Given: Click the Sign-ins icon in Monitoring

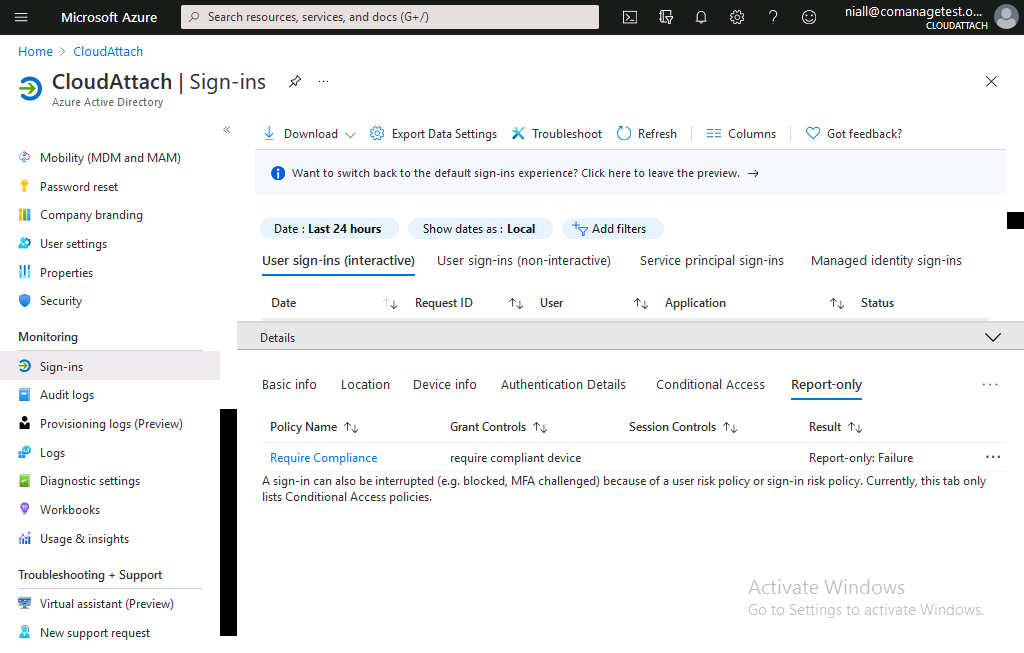Looking at the screenshot, I should tap(25, 366).
